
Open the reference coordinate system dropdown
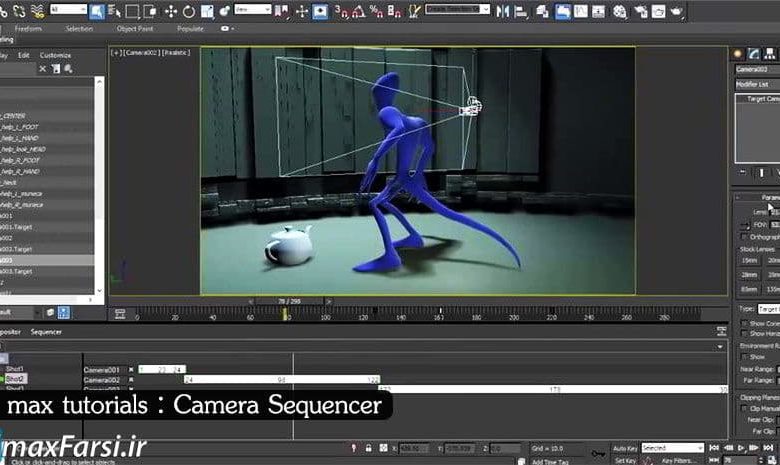tap(253, 9)
